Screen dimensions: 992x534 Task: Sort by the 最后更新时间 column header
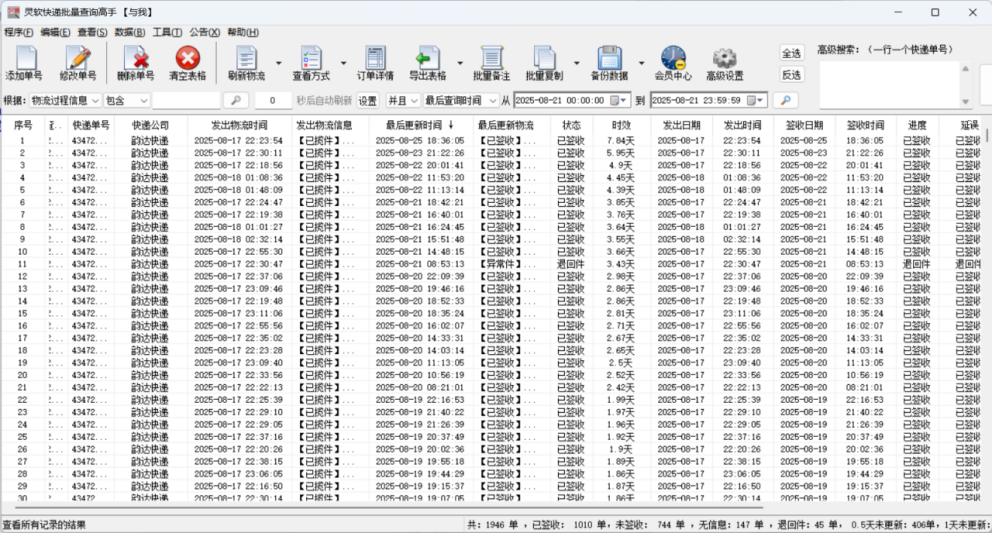[420, 125]
